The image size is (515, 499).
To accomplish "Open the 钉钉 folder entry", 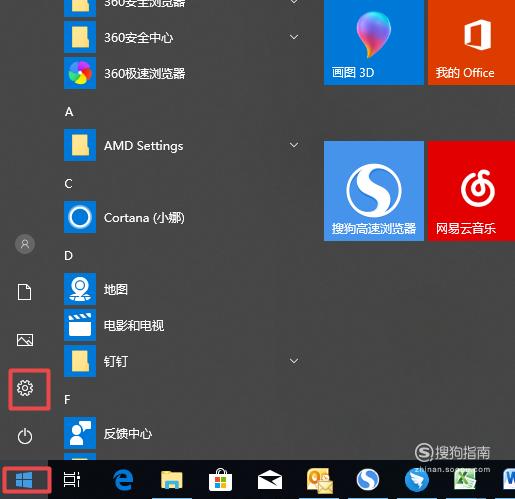I will click(184, 361).
